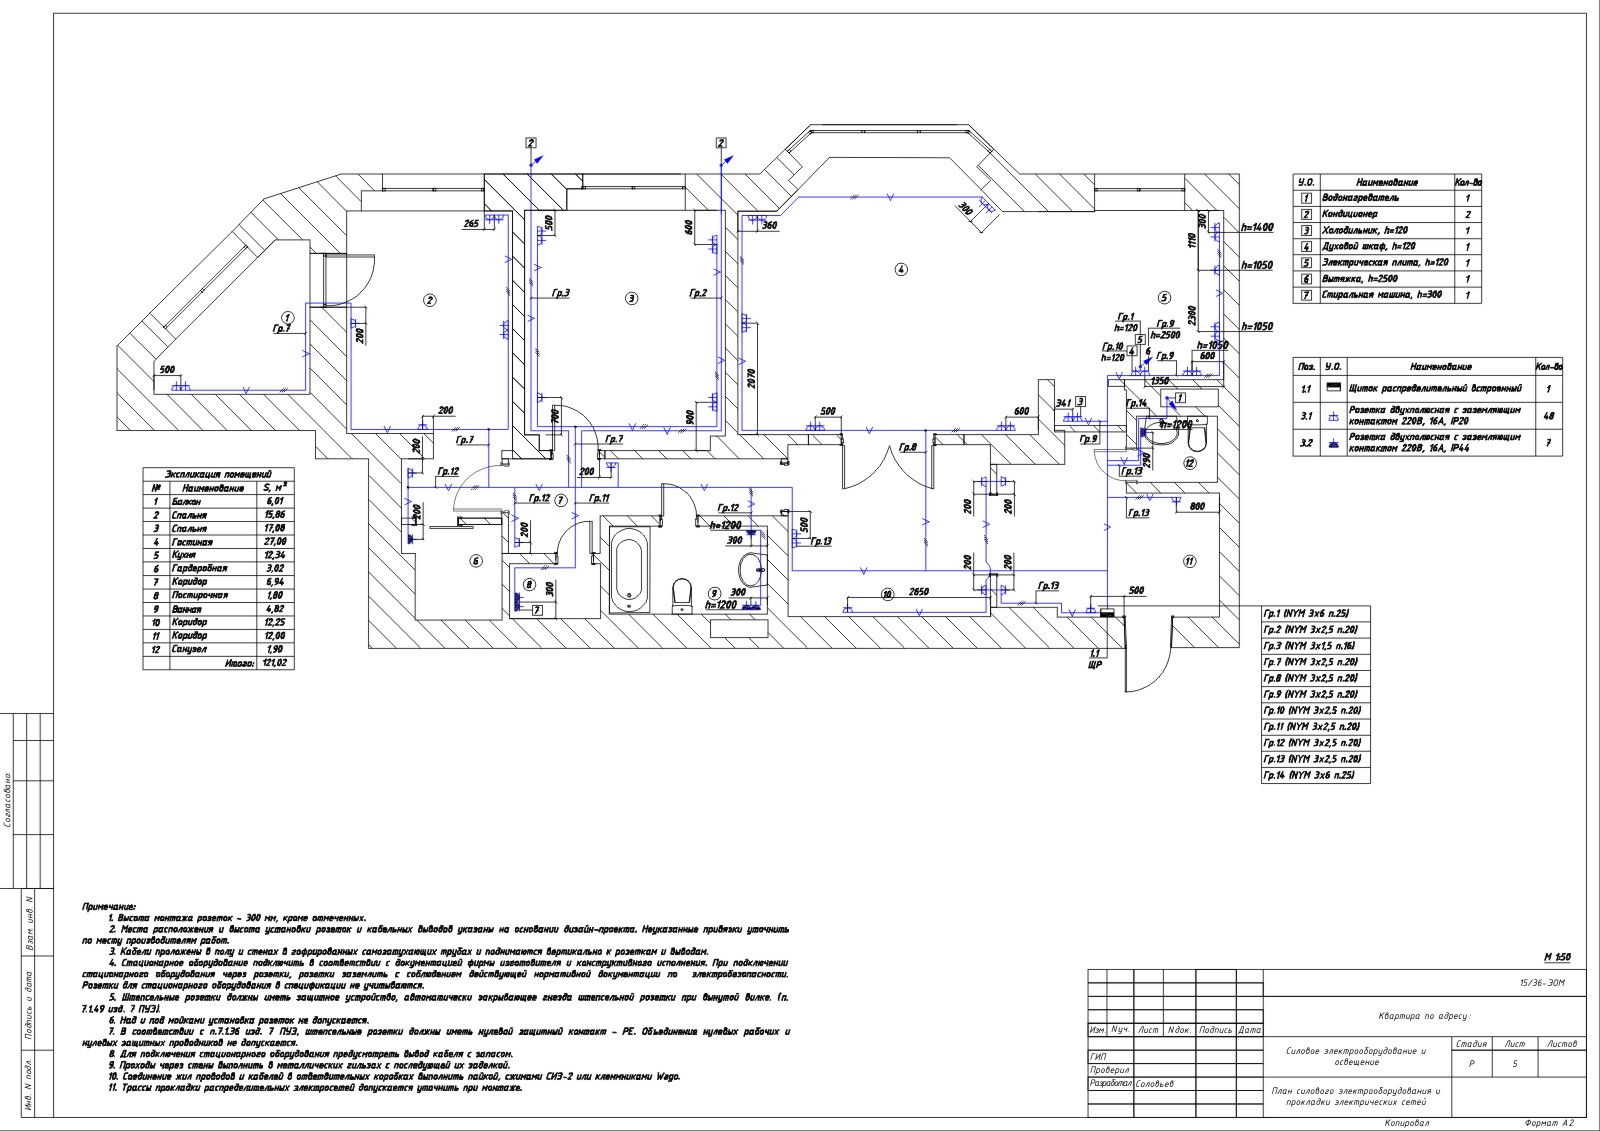Click the dimension '2650' in corridor 10
The height and width of the screenshot is (1131, 1600).
[918, 592]
